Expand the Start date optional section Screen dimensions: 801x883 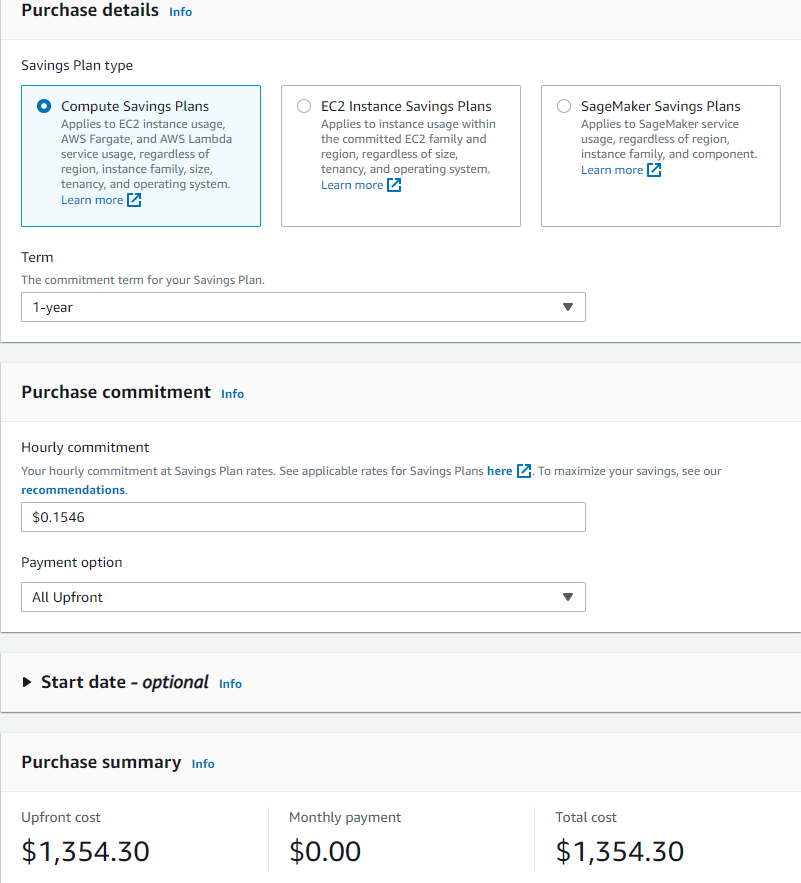tap(27, 682)
